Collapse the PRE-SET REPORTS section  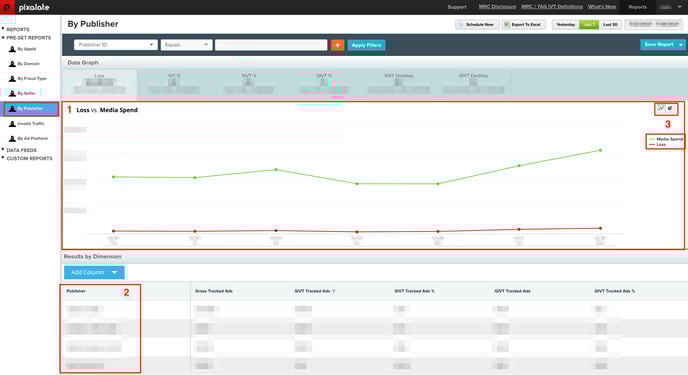(29, 38)
